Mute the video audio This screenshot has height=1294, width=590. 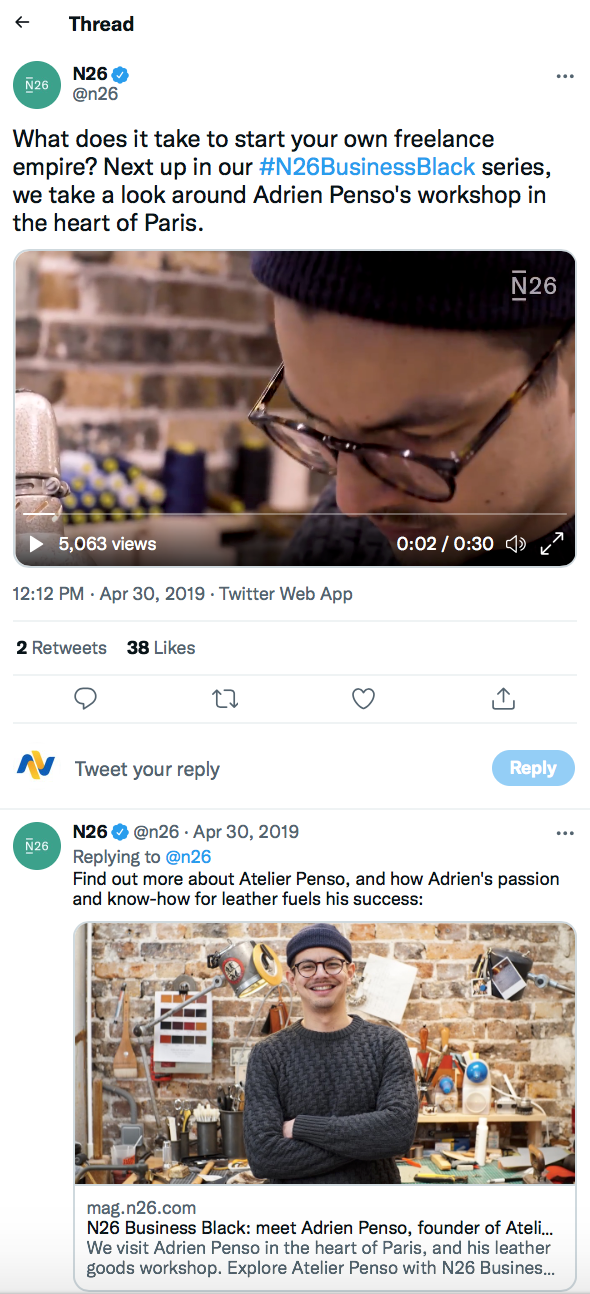coord(516,544)
